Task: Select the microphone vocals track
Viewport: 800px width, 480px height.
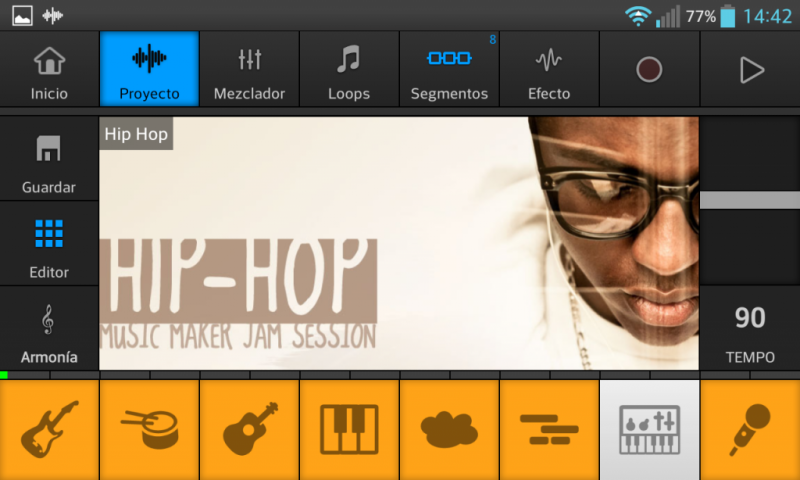Action: (749, 429)
